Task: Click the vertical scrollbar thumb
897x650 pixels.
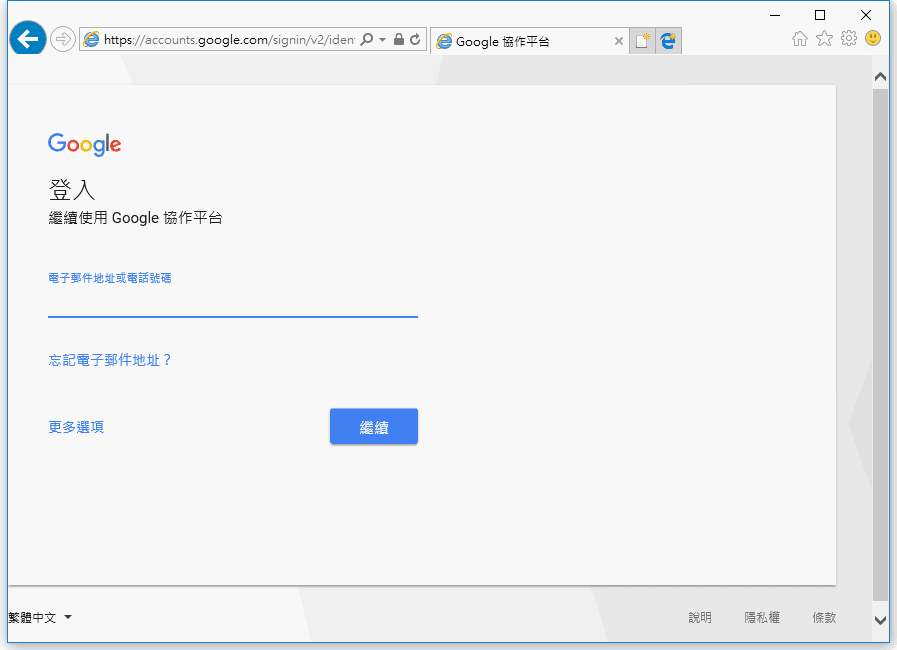Action: [881, 345]
